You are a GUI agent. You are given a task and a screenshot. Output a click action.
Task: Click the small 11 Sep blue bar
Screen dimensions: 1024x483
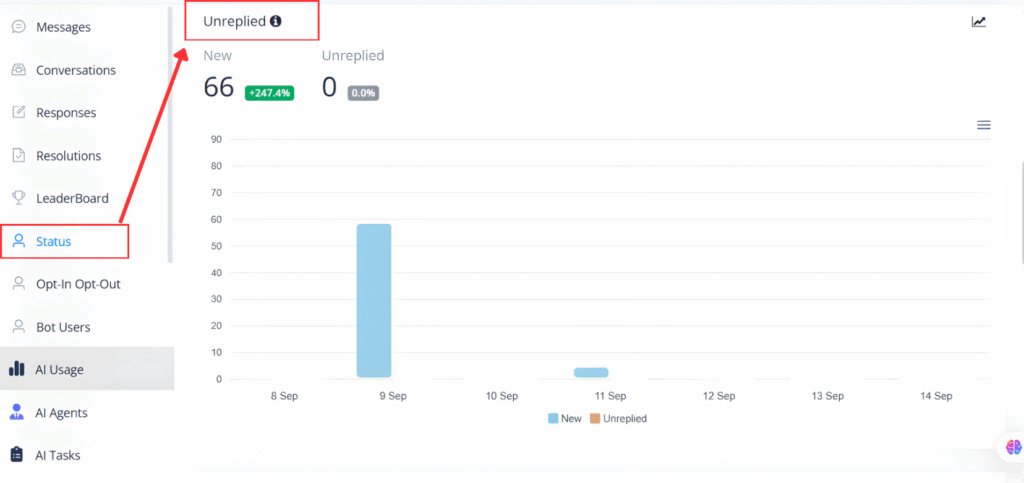591,372
